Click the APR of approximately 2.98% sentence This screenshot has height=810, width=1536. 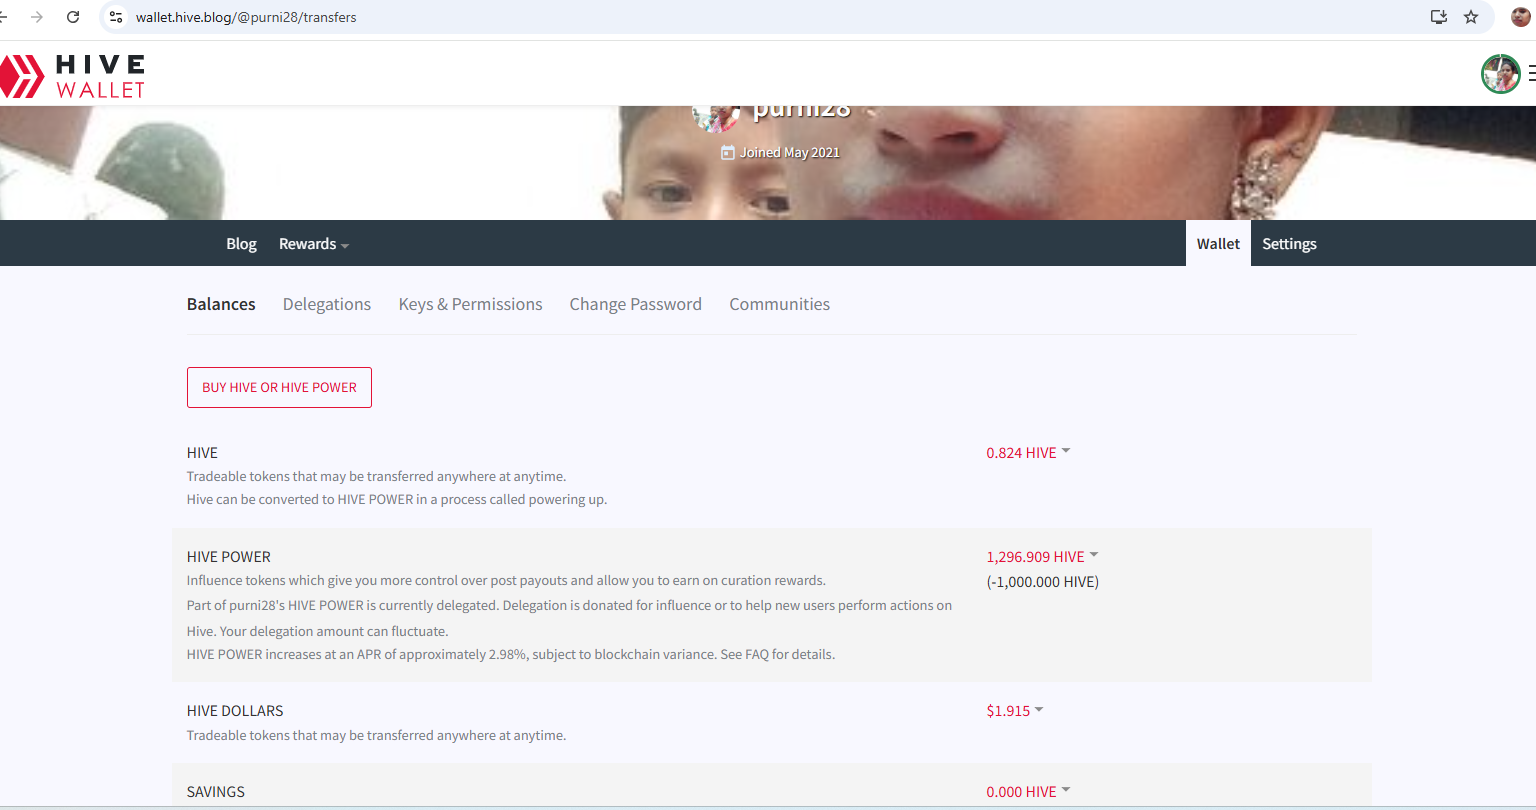(511, 655)
